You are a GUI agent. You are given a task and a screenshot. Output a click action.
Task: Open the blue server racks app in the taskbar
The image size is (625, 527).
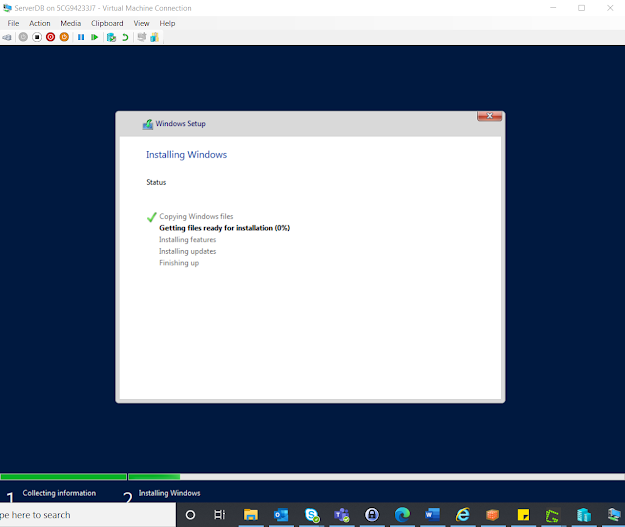(x=584, y=515)
